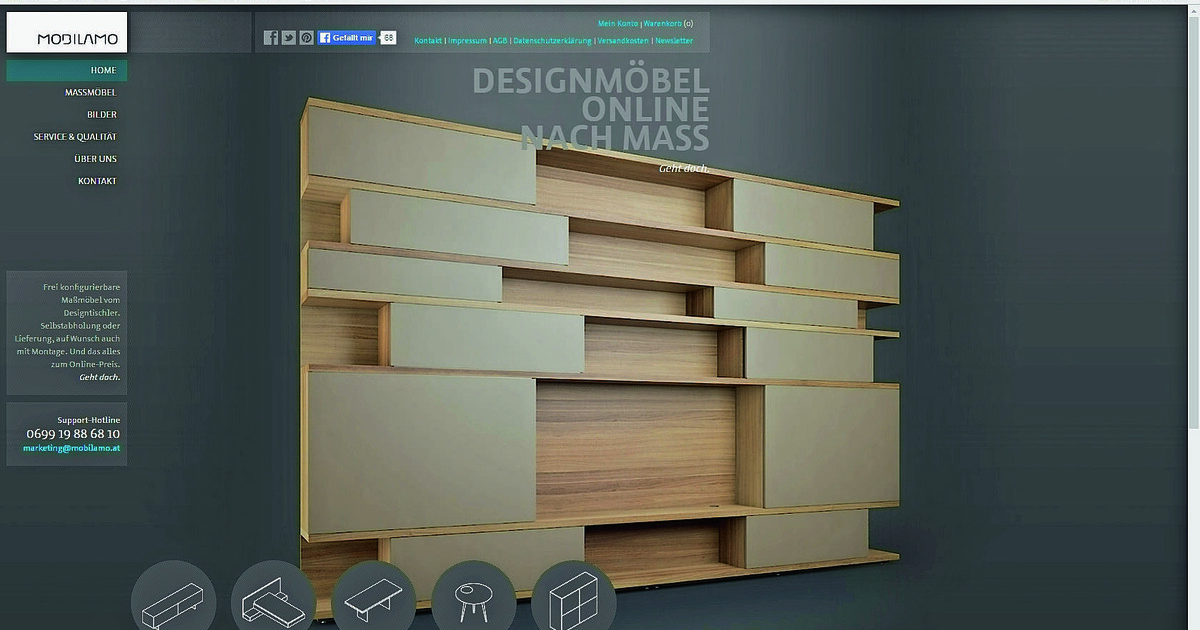Choose the bed furniture icon
1200x630 pixels.
[x=273, y=600]
